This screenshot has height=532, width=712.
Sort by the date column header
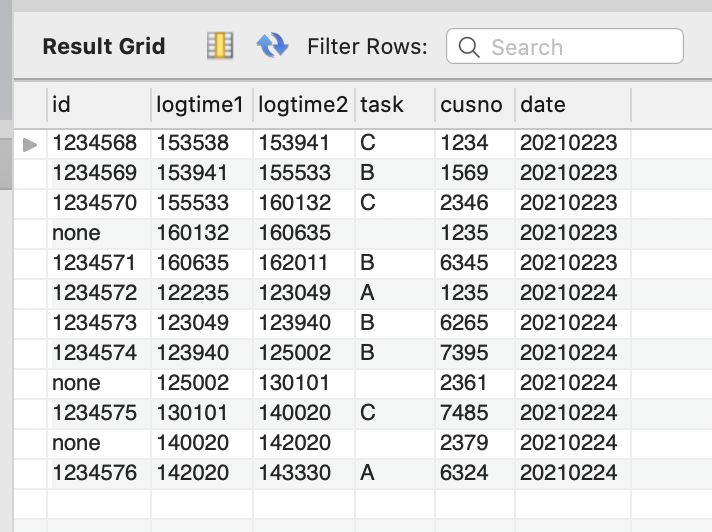coord(573,105)
